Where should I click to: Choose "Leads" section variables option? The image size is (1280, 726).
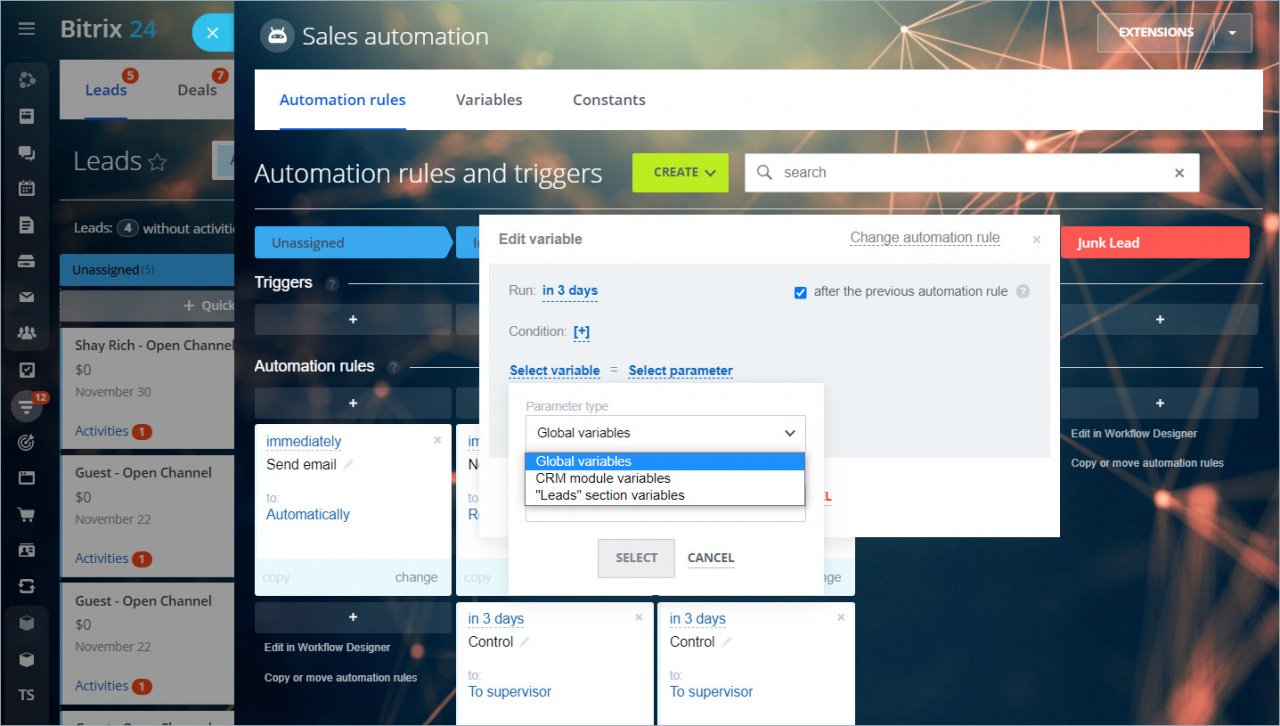tap(665, 495)
